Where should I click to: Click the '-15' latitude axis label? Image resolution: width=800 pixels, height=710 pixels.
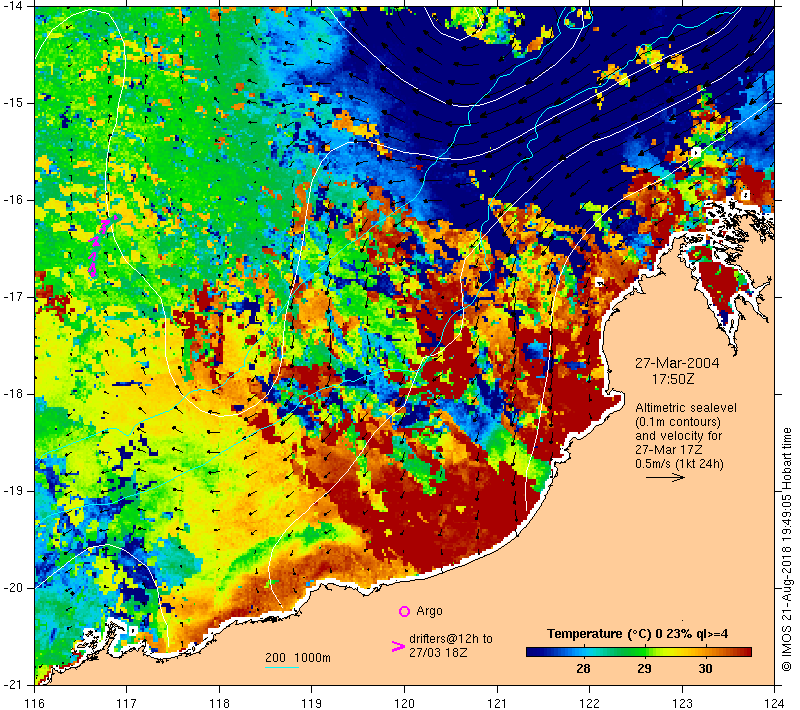[11, 103]
